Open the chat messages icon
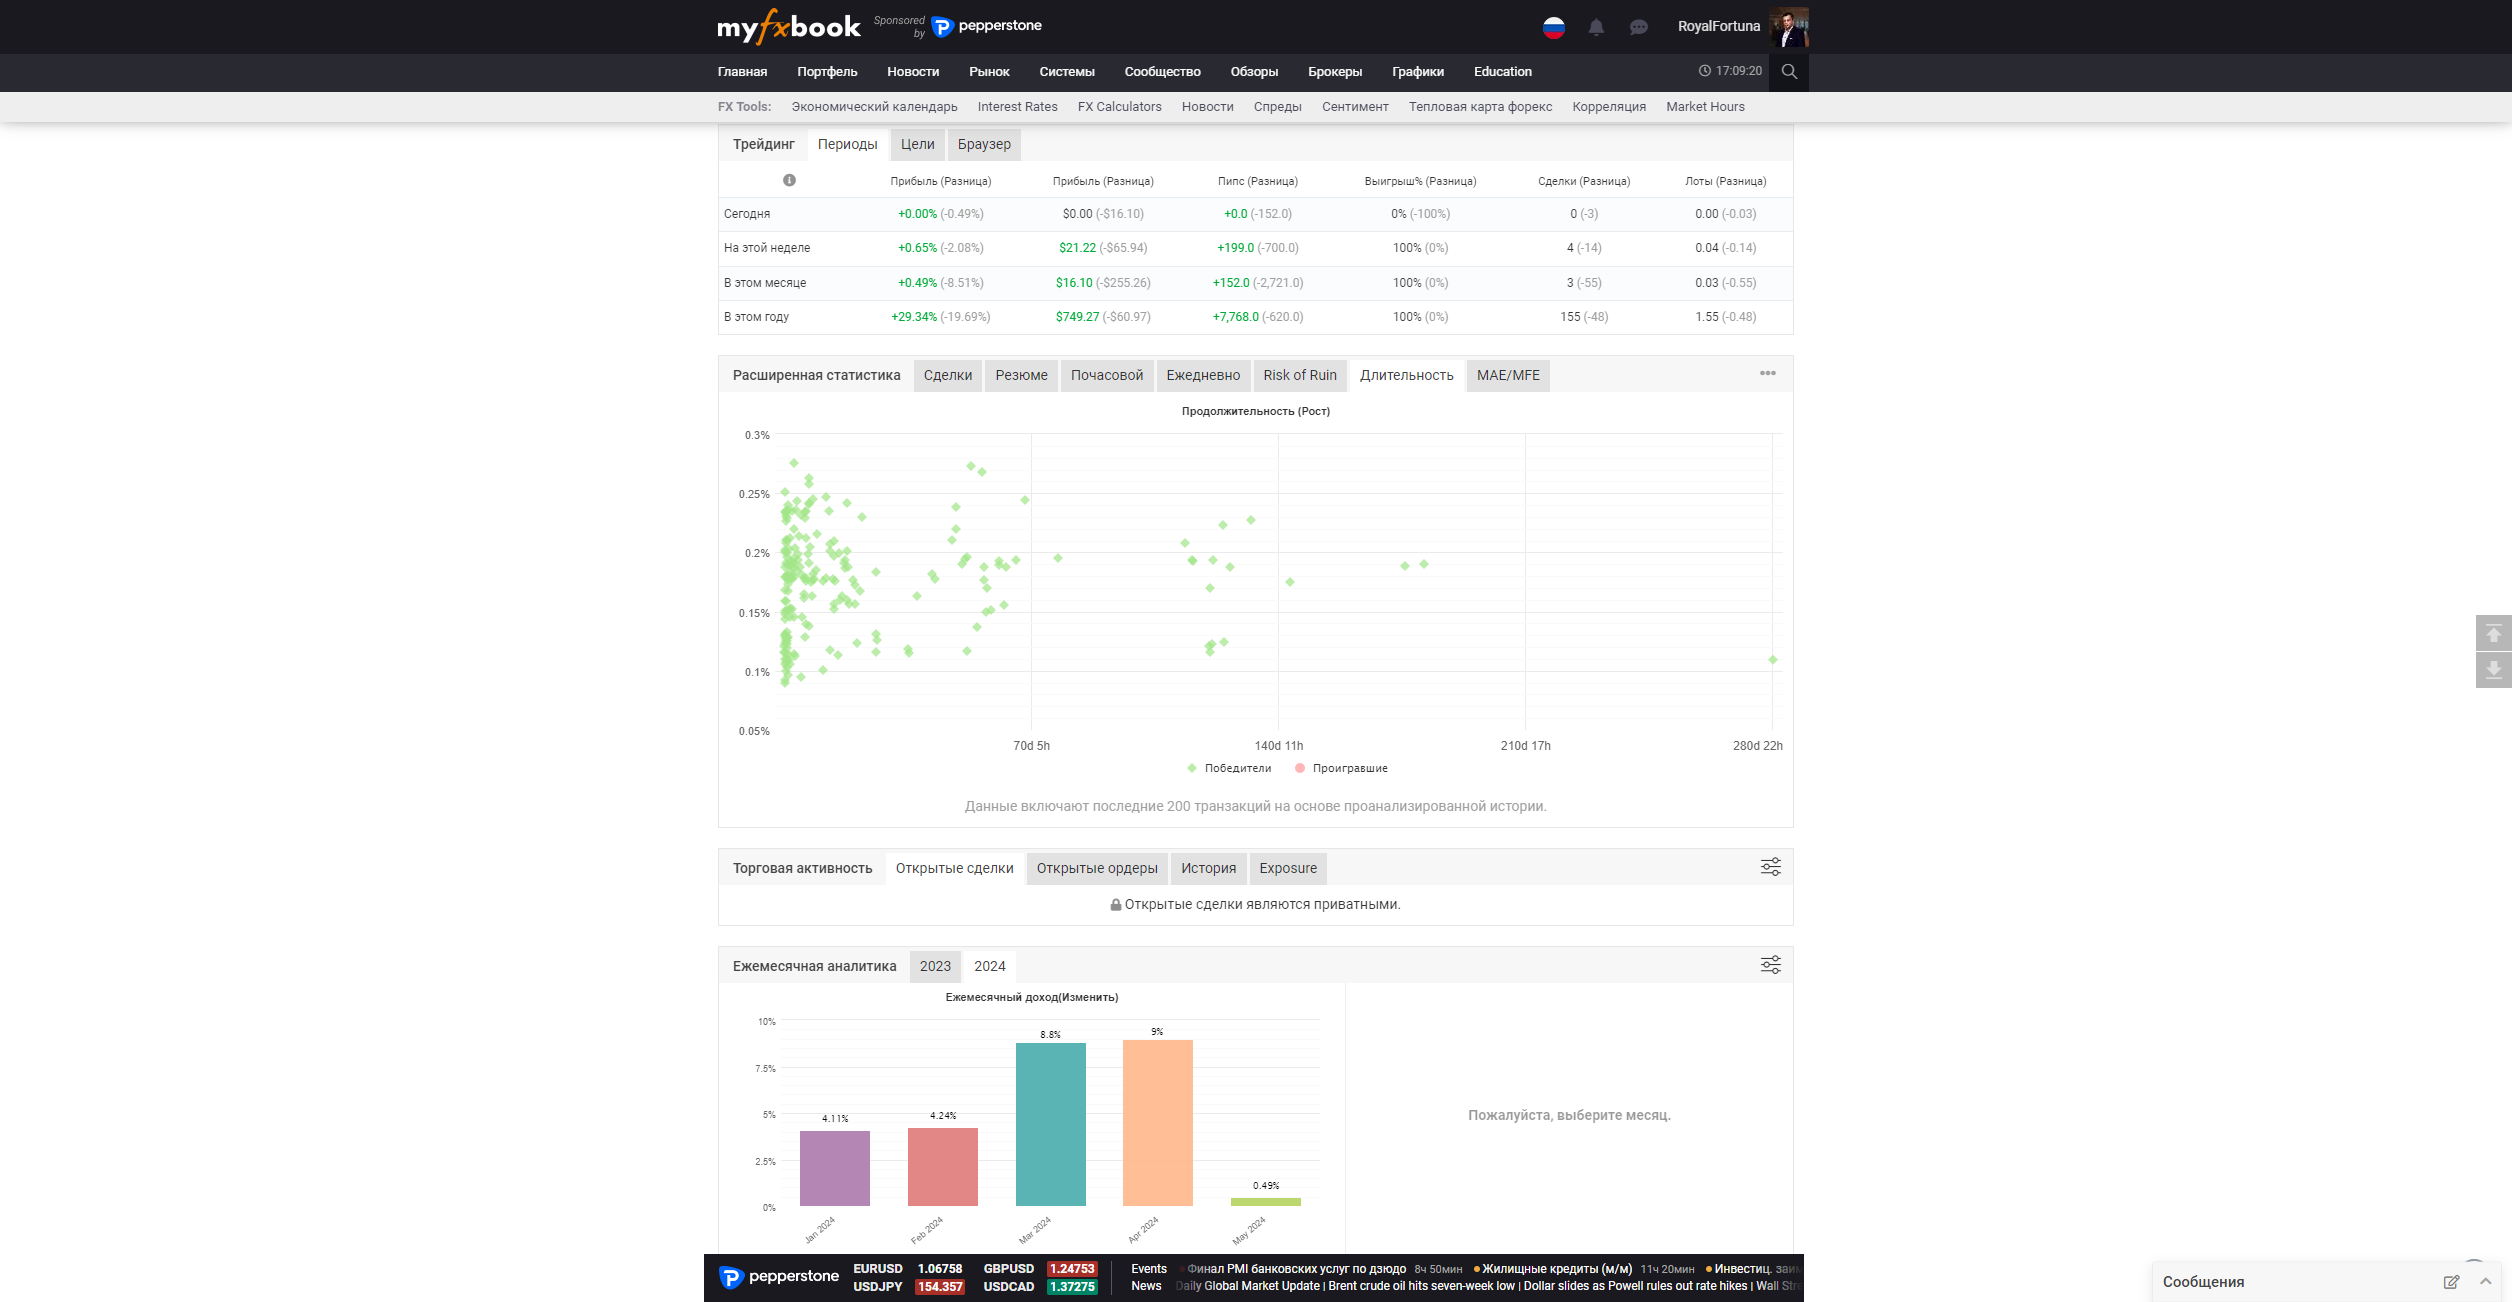 1638,28
